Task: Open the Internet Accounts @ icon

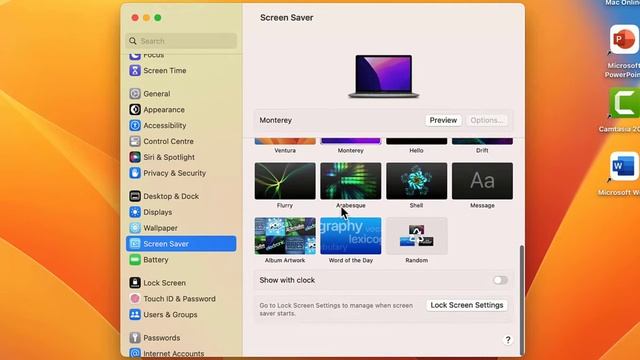Action: [x=135, y=353]
